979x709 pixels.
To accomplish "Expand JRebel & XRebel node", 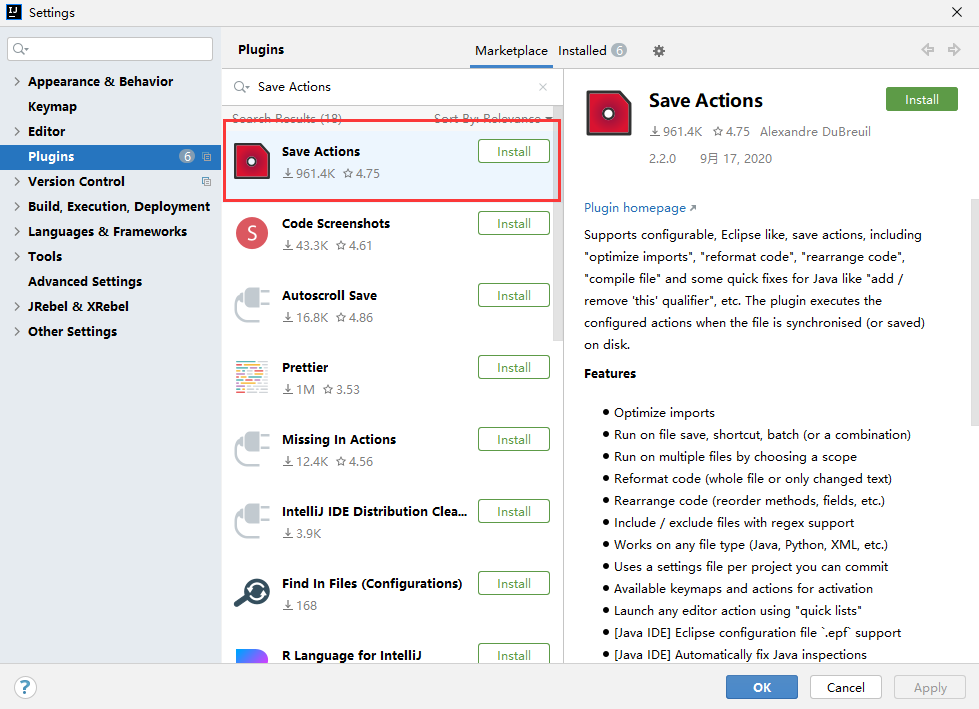I will click(17, 306).
